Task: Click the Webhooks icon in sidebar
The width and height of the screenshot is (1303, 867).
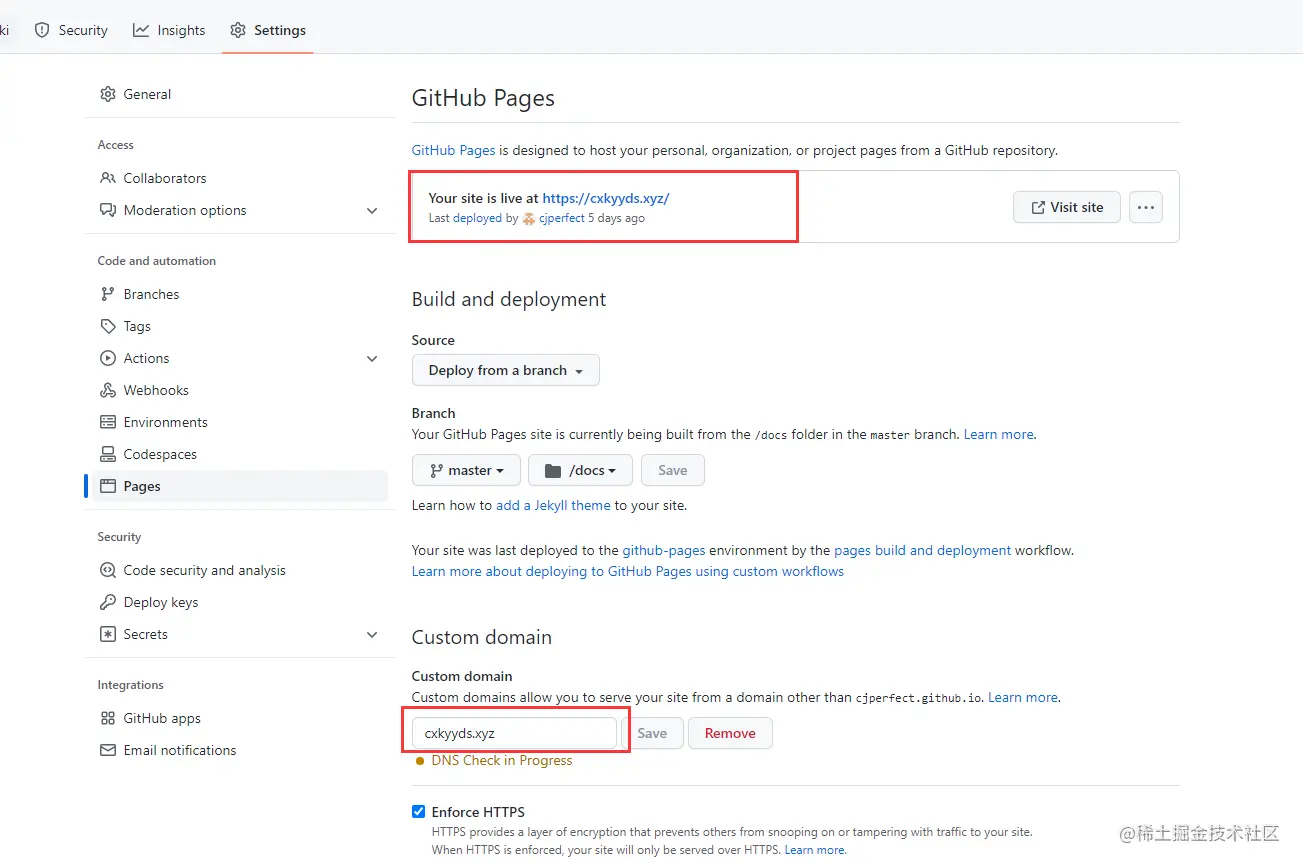Action: [x=107, y=390]
